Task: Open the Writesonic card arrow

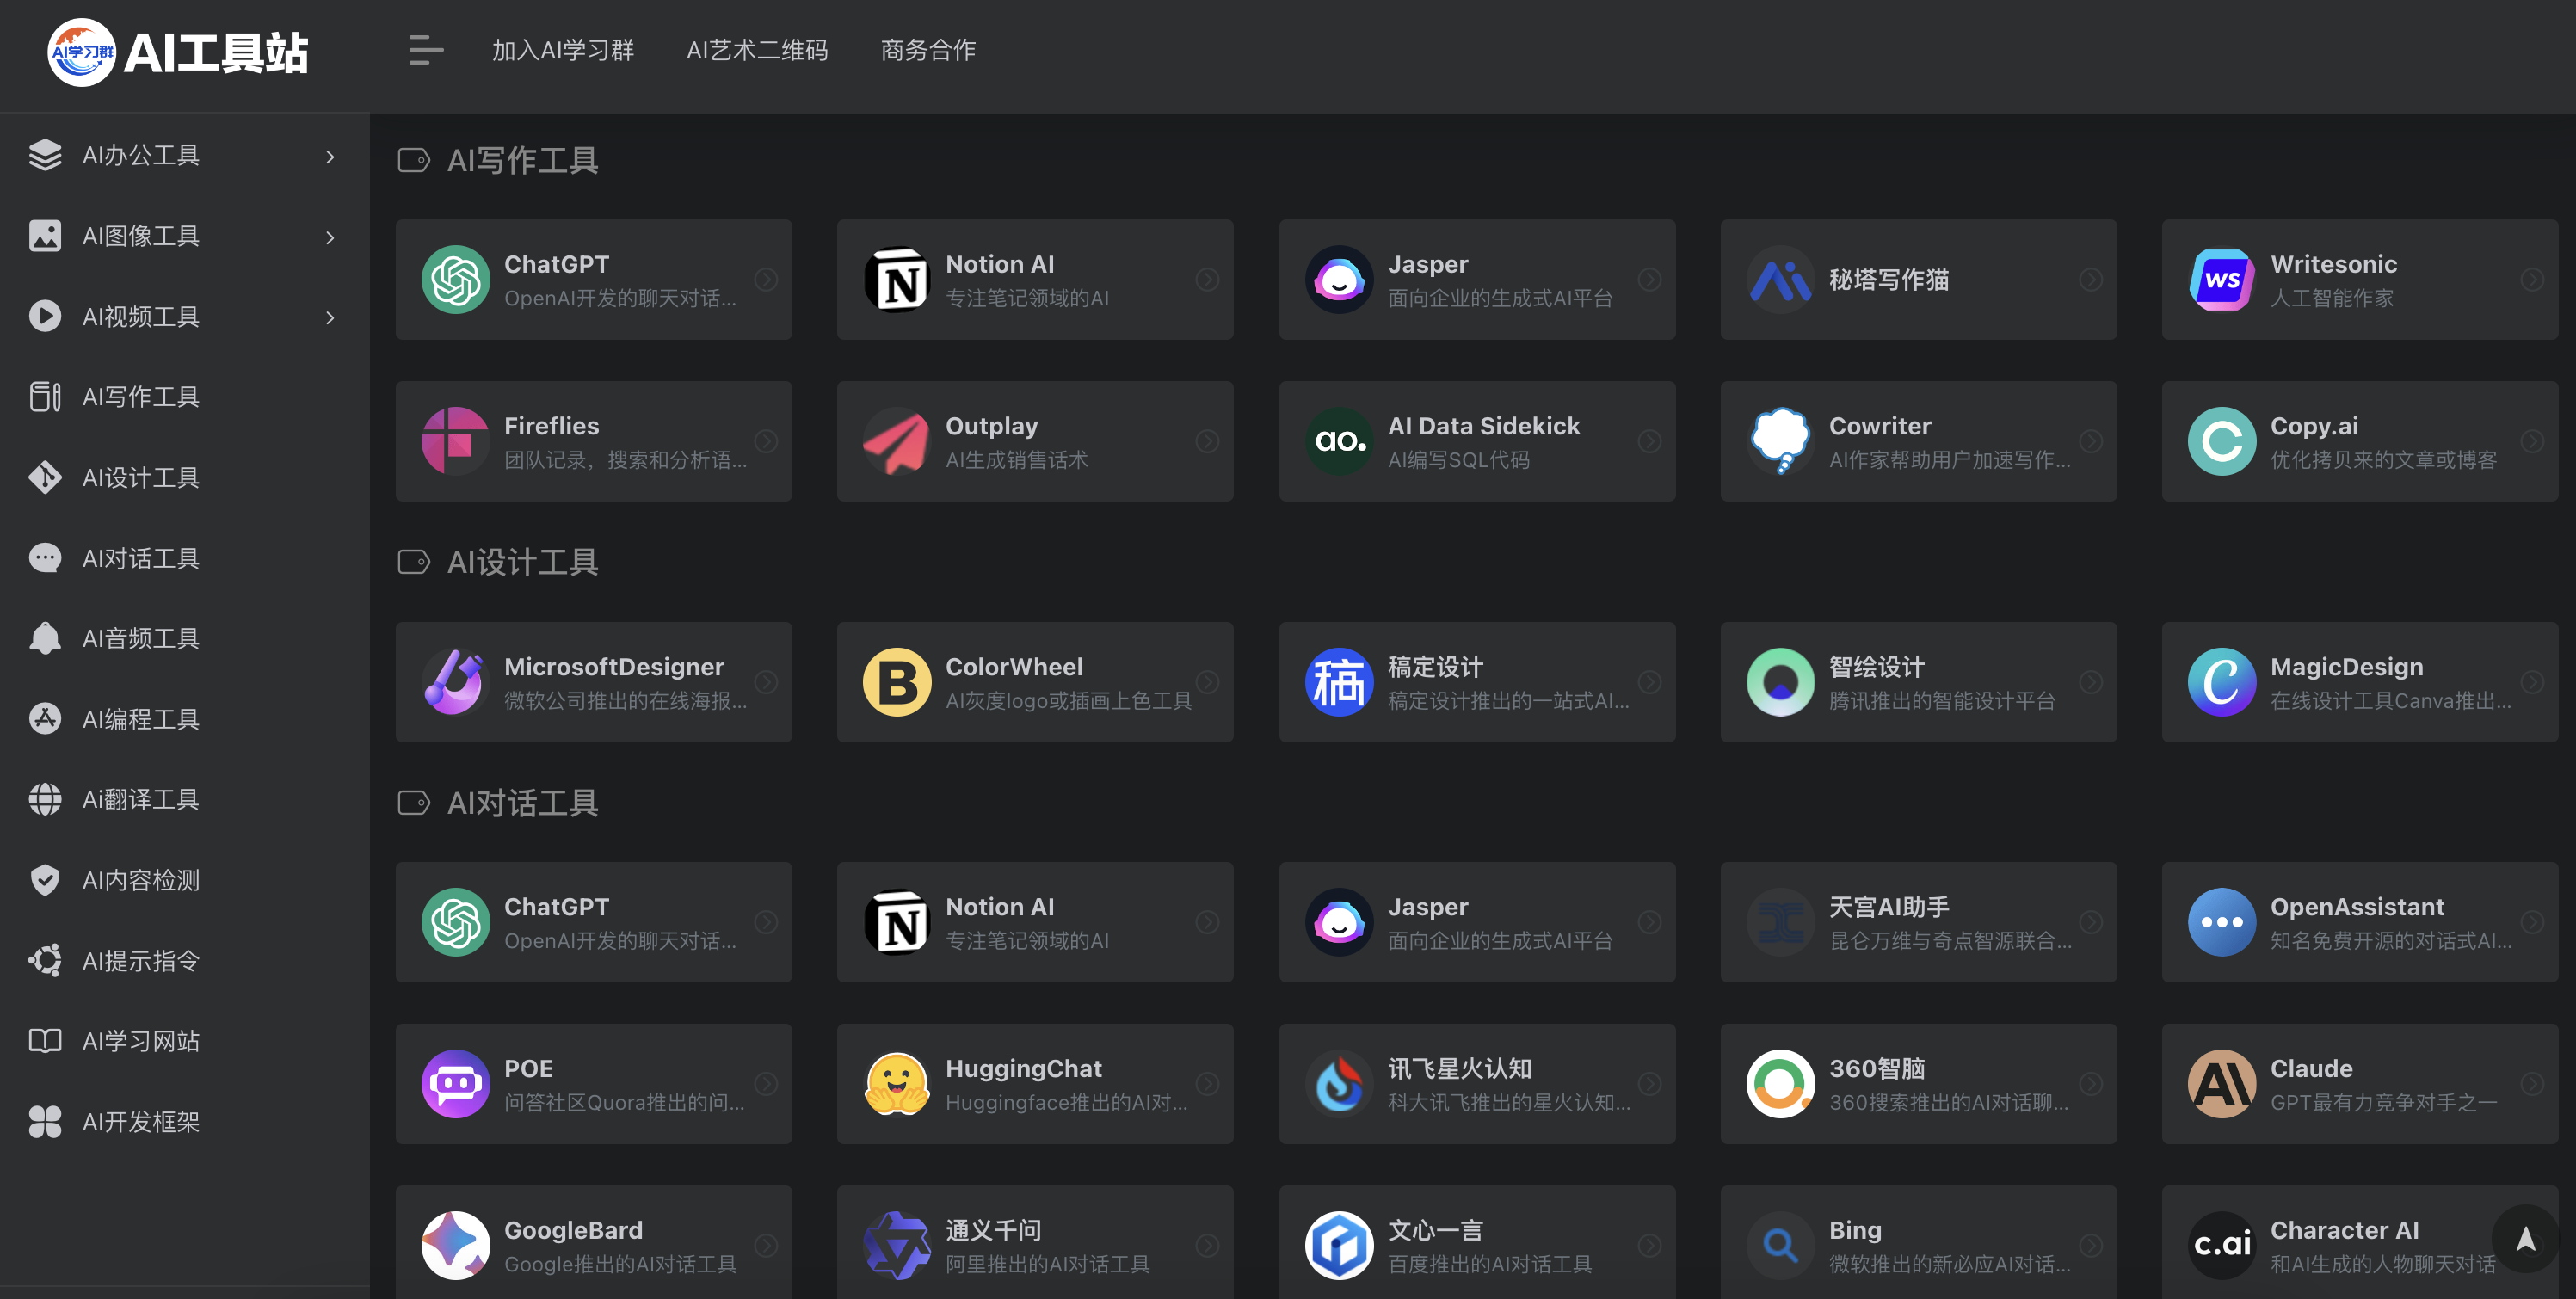Action: tap(2533, 280)
